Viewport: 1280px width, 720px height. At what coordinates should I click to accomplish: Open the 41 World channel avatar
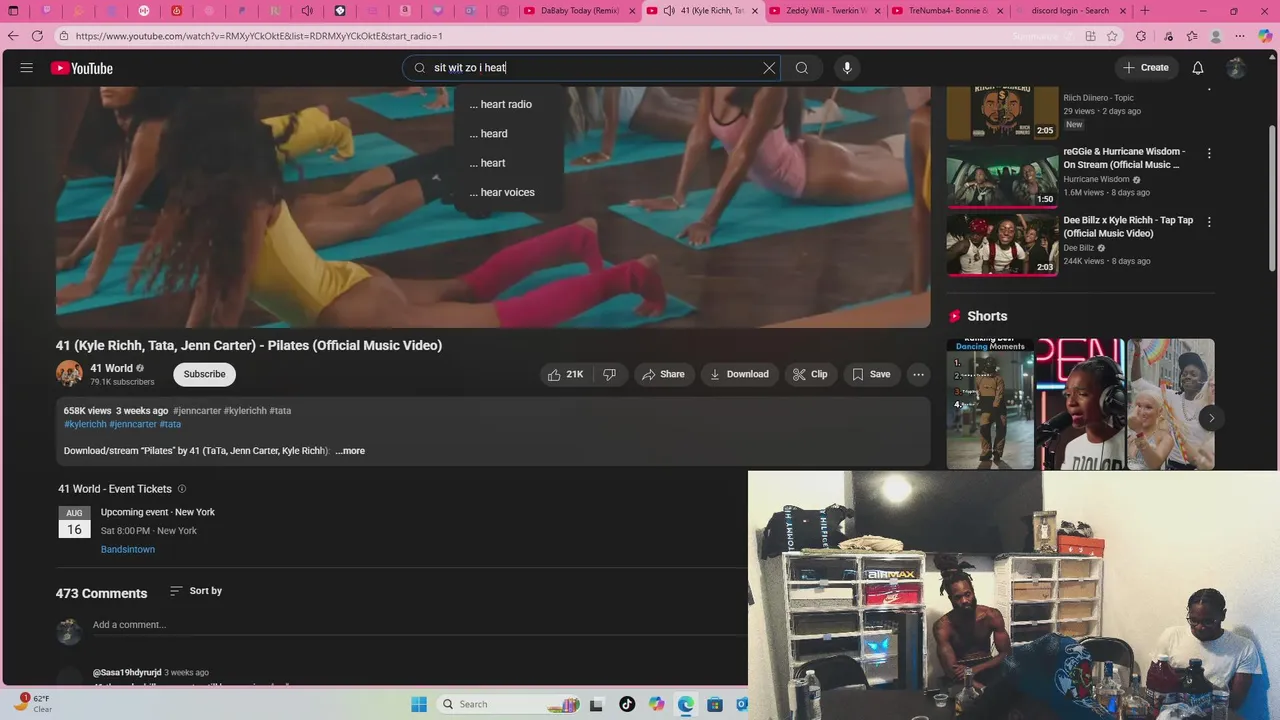pyautogui.click(x=69, y=374)
